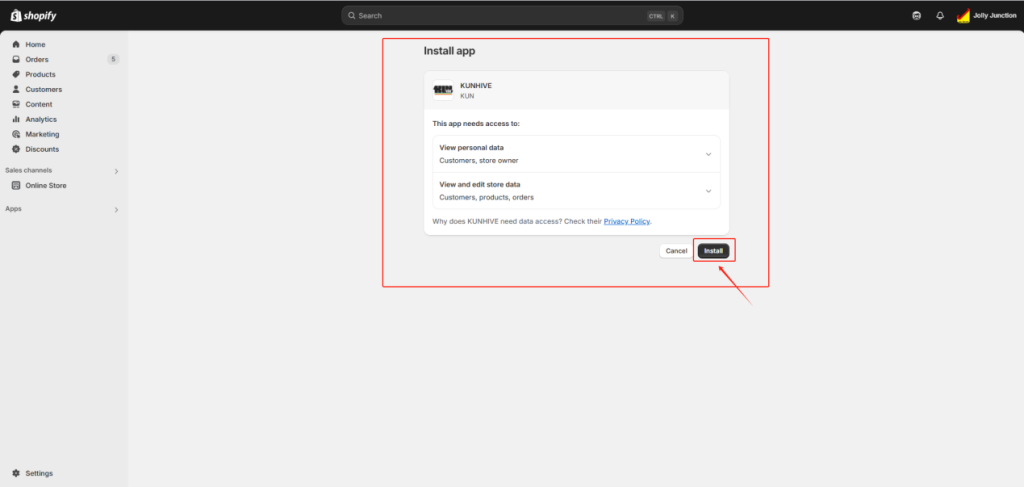Image resolution: width=1024 pixels, height=487 pixels.
Task: Click the Discounts badge icon
Action: click(16, 149)
